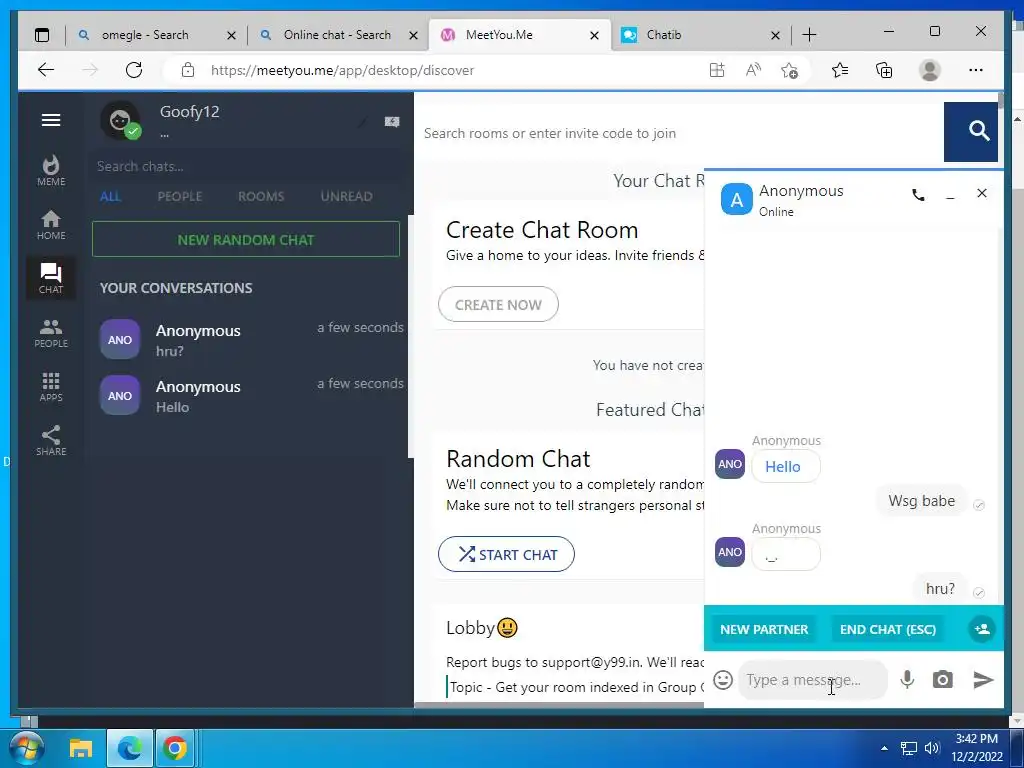The image size is (1024, 768).
Task: Click the Wsg babe message bubble
Action: (x=921, y=501)
